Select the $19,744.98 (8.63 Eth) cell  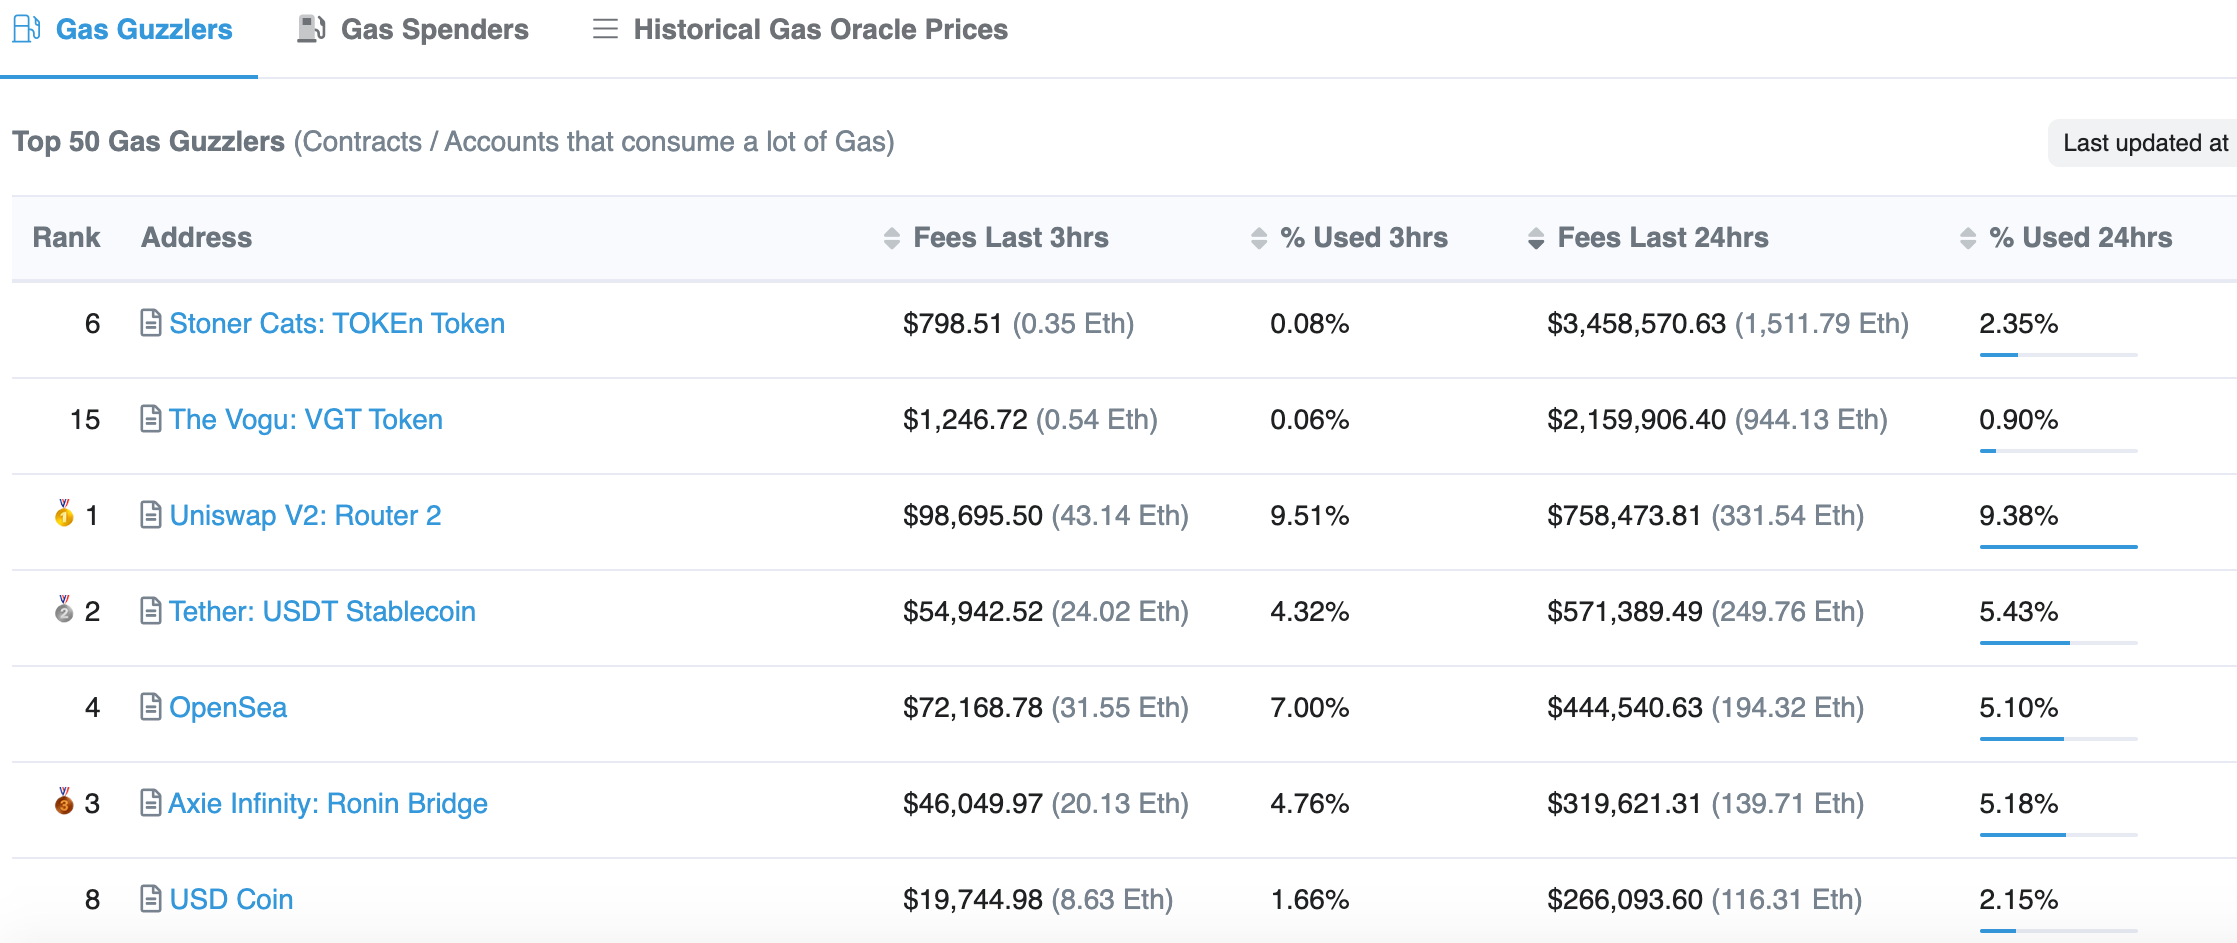[x=1038, y=900]
